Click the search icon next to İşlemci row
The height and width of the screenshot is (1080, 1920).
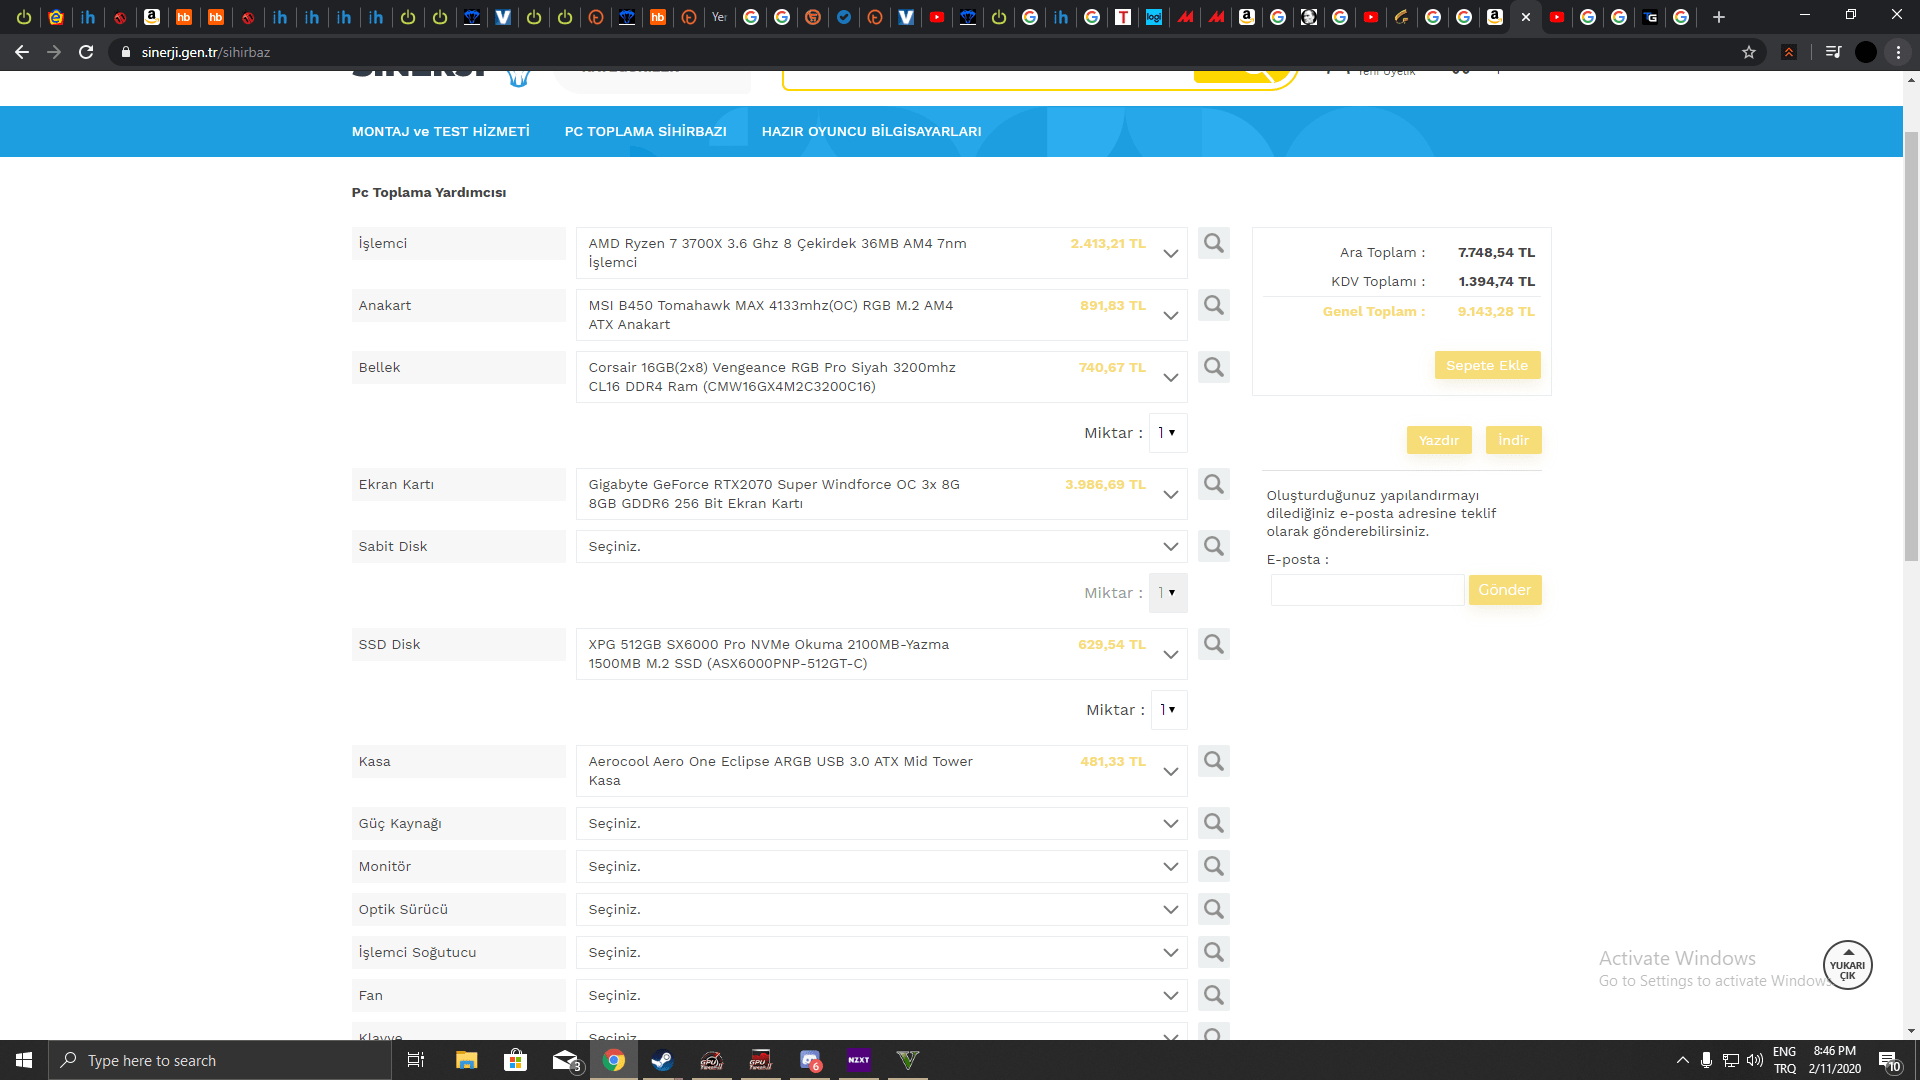1213,243
